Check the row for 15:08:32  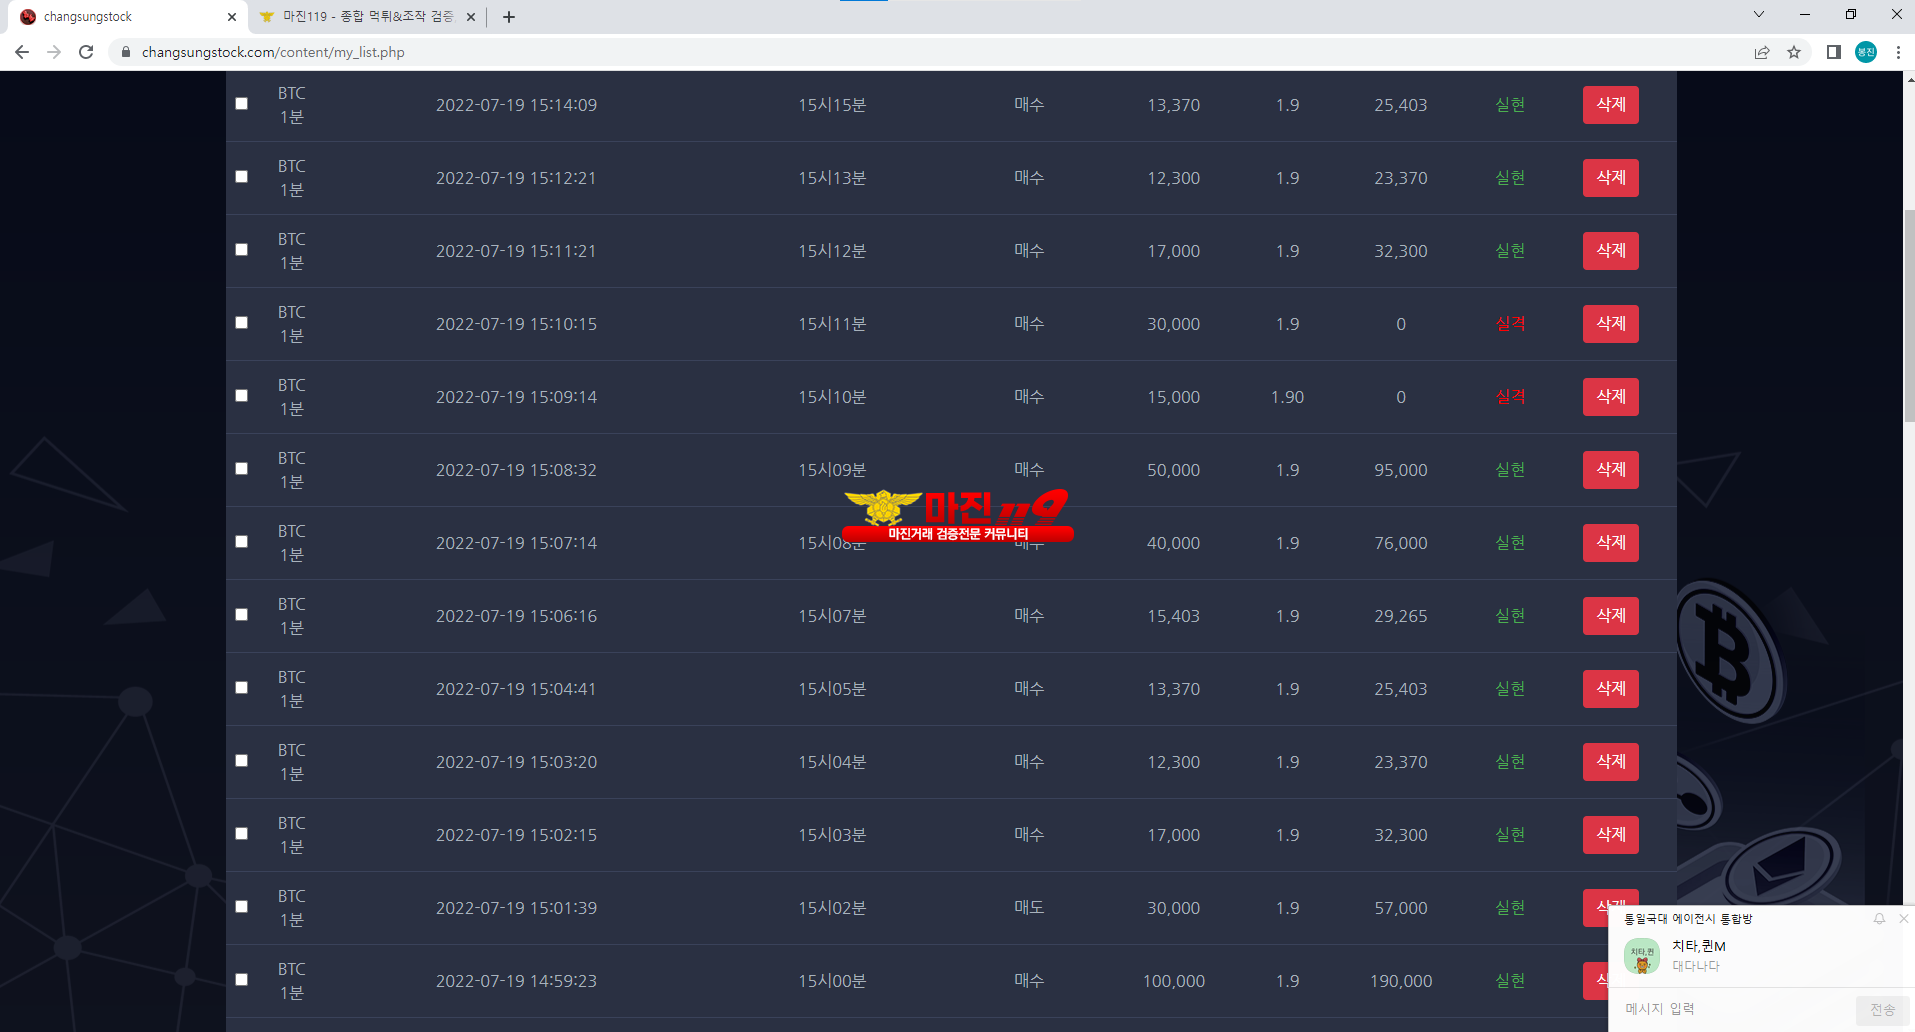(241, 469)
